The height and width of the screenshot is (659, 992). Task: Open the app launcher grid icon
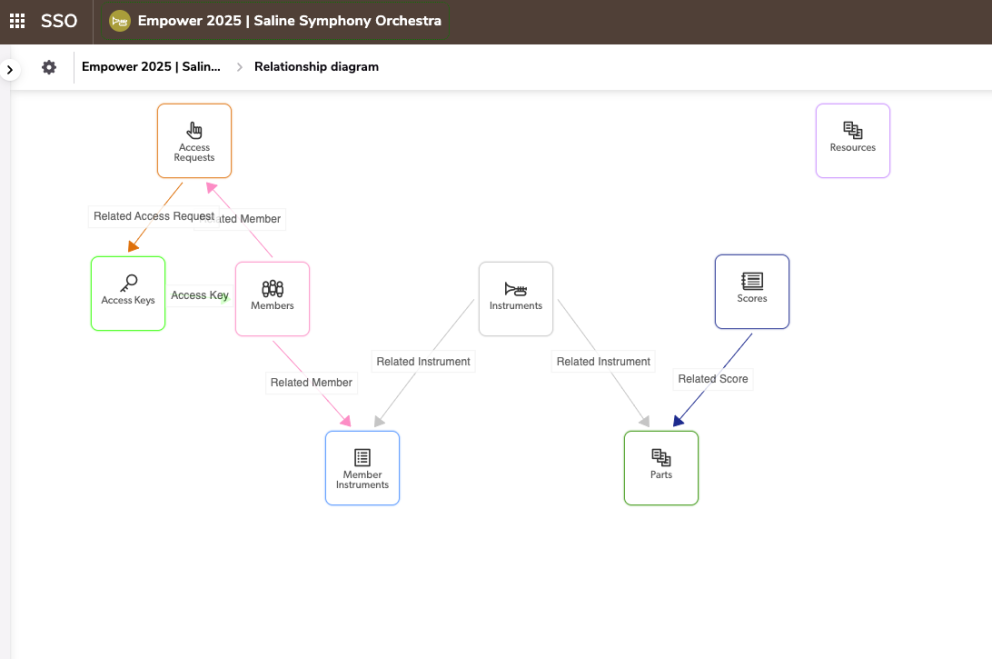click(17, 21)
